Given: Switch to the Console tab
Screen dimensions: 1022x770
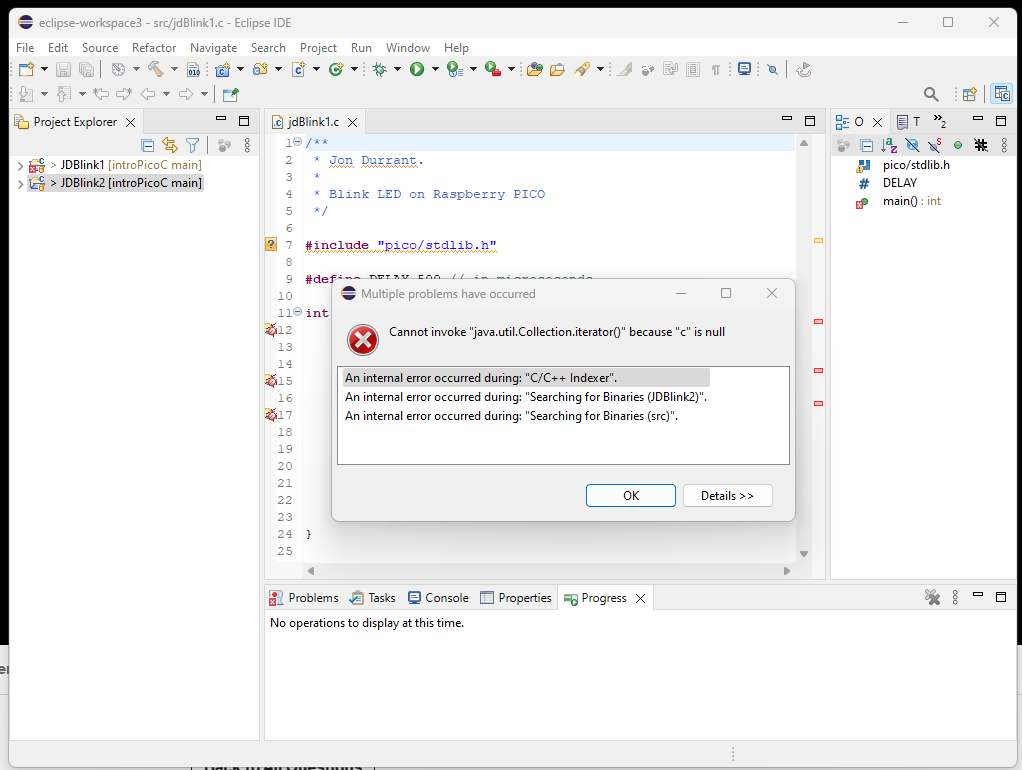Looking at the screenshot, I should [438, 598].
